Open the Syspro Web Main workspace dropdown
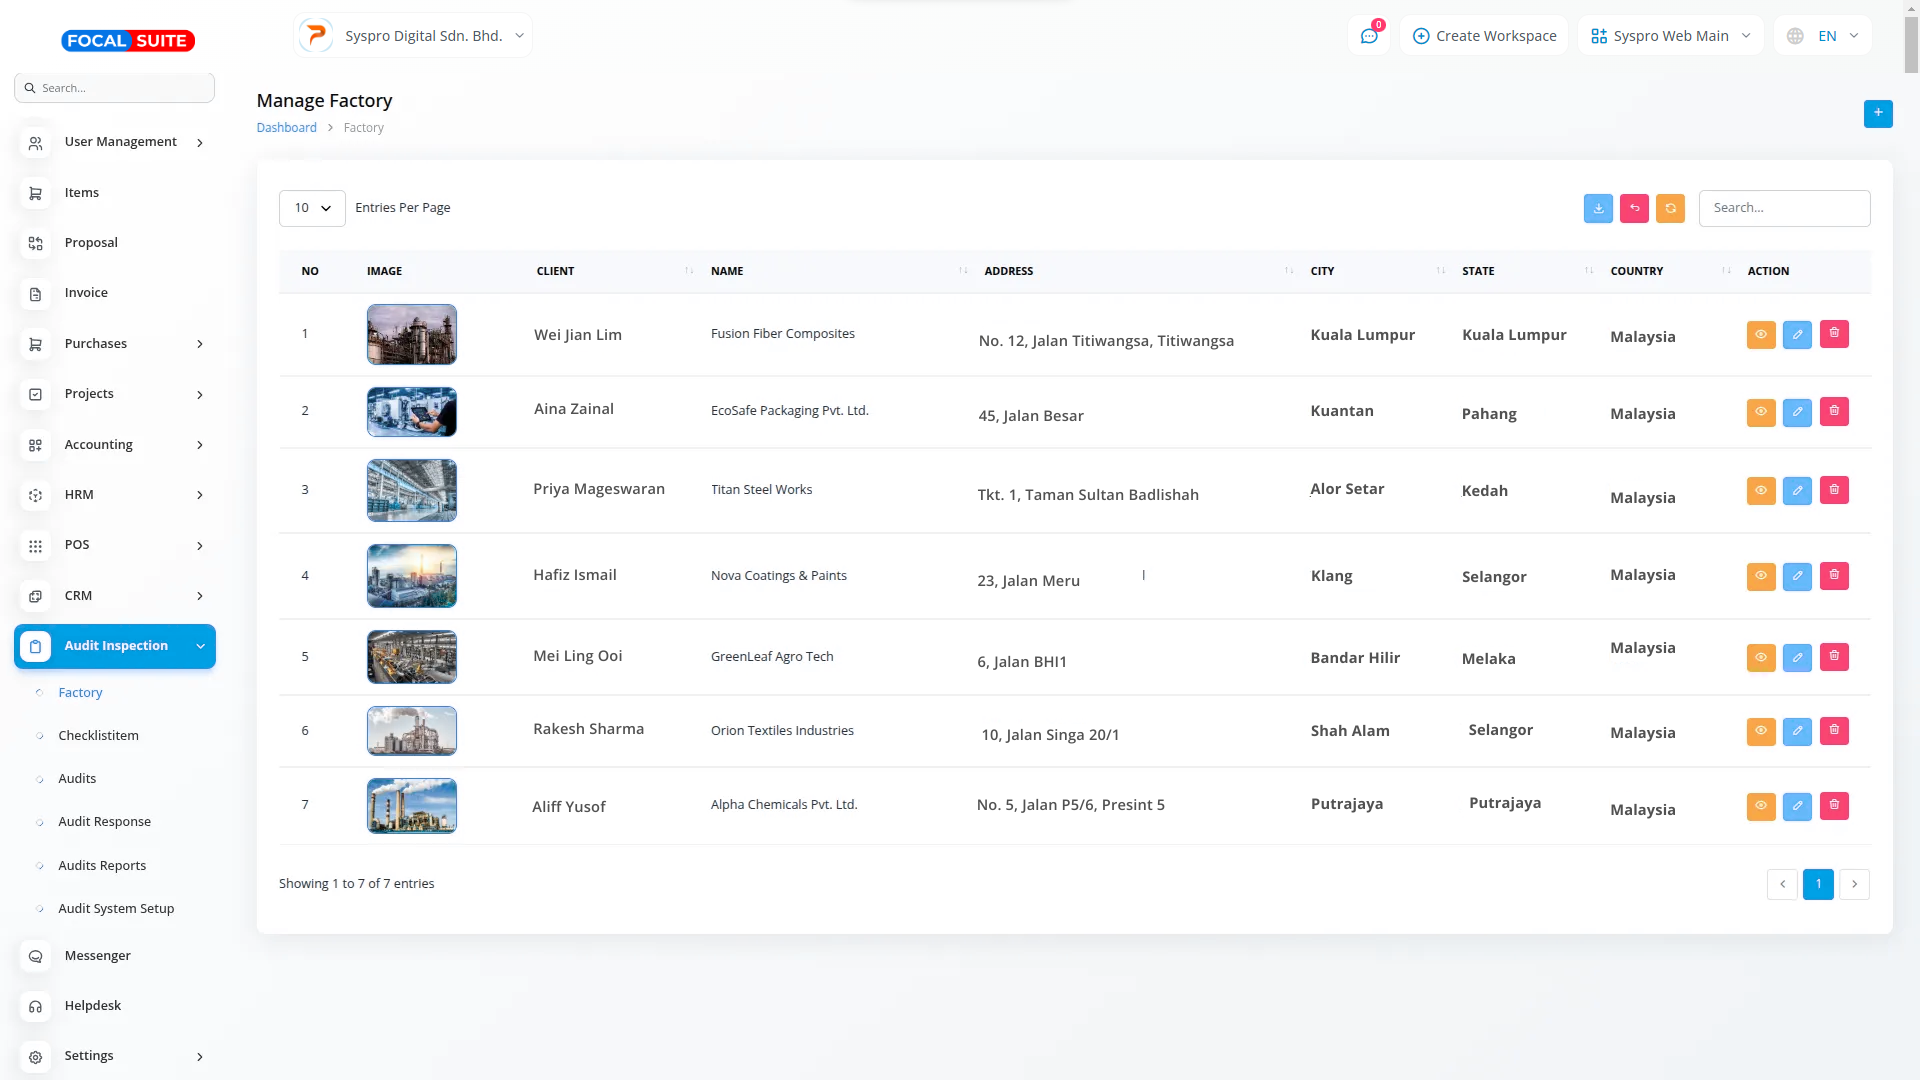Screen dimensions: 1920x1080 [1670, 36]
